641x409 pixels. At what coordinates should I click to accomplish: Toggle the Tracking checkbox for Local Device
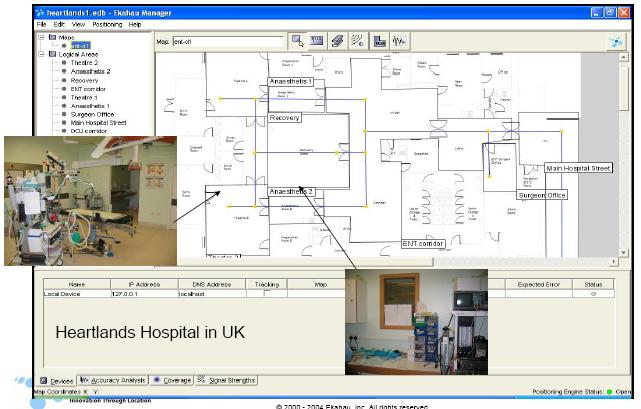[x=267, y=293]
